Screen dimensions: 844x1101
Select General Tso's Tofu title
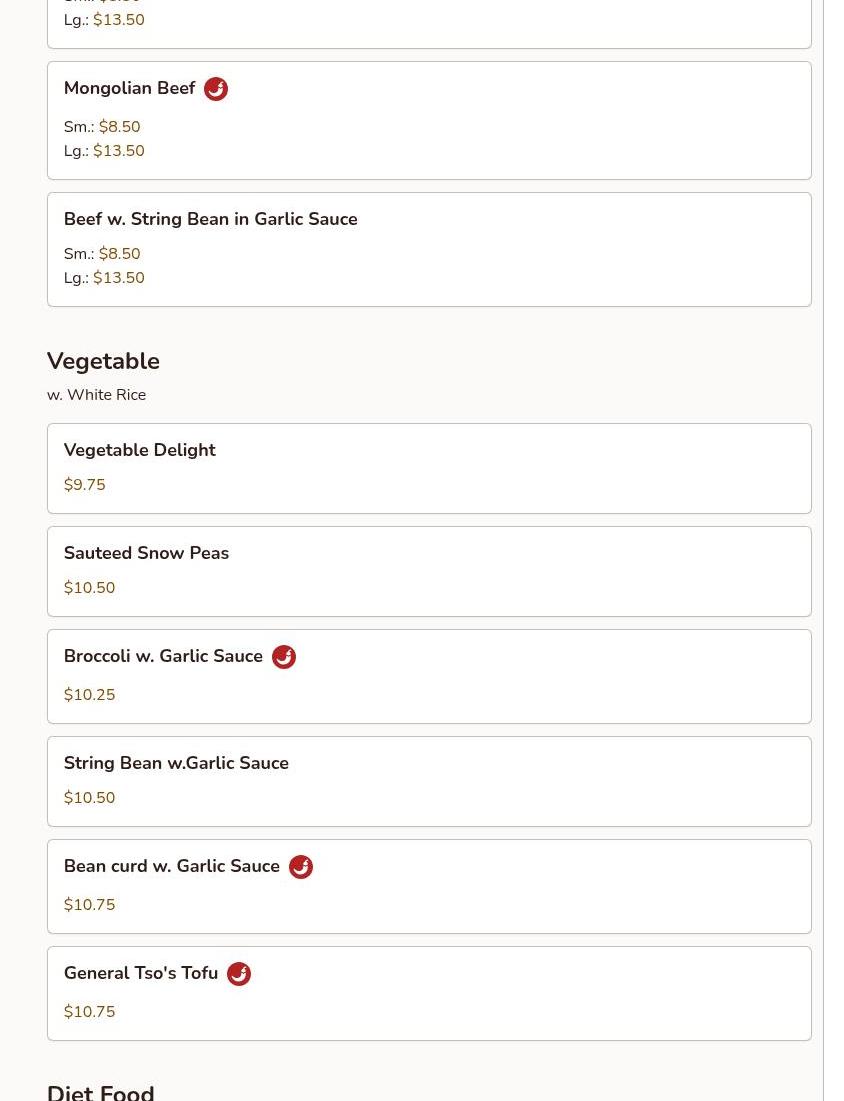140,973
